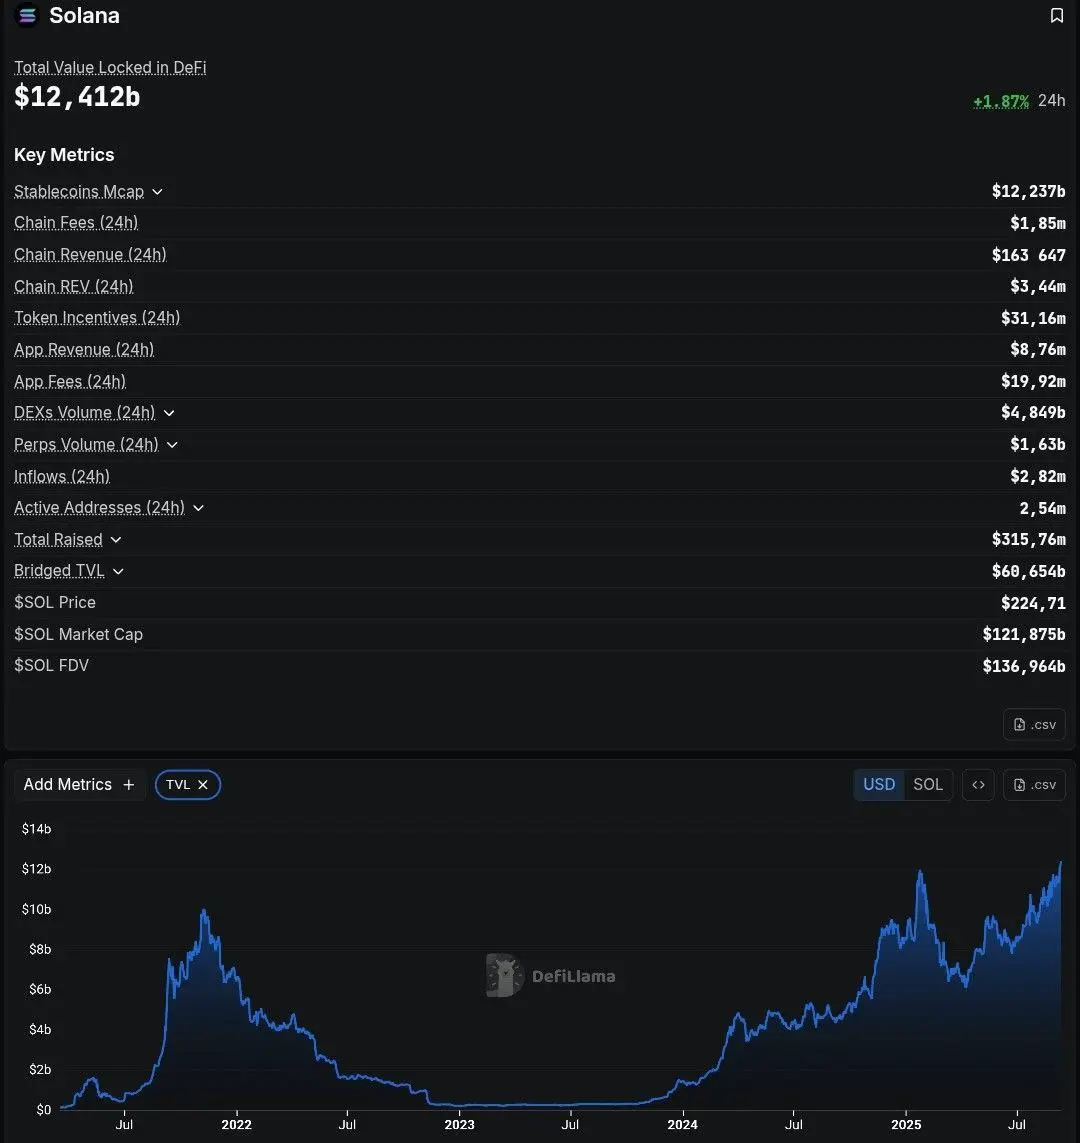Click the Bridged TVL value $60,654b
The image size is (1080, 1143).
point(1028,572)
